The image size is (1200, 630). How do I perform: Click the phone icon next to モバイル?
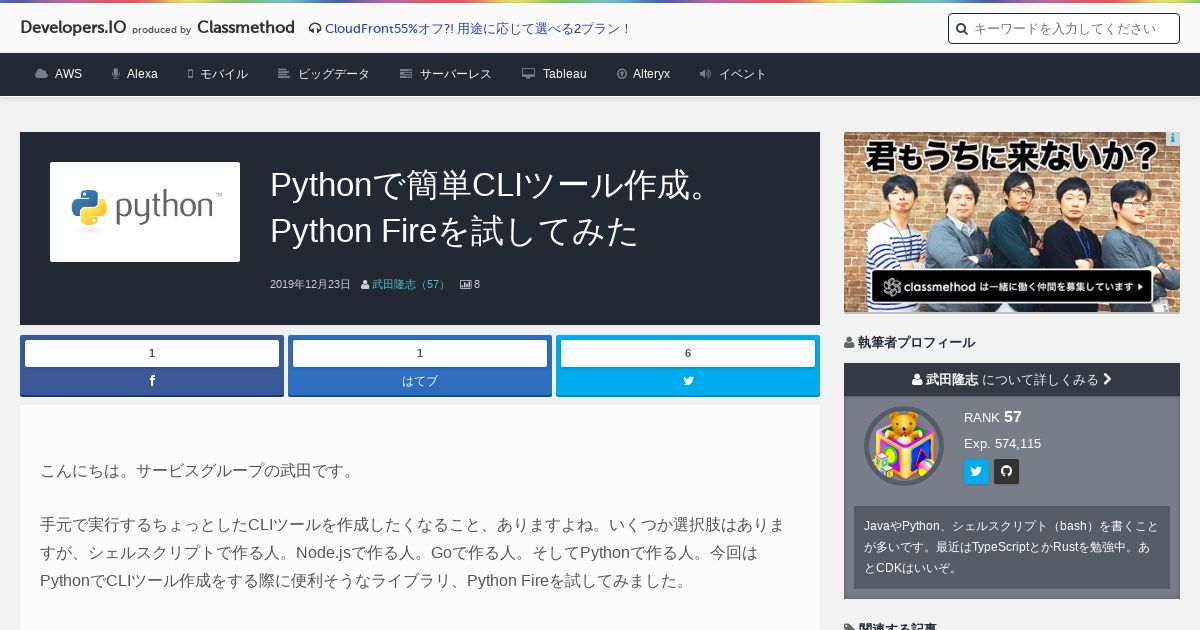(190, 74)
